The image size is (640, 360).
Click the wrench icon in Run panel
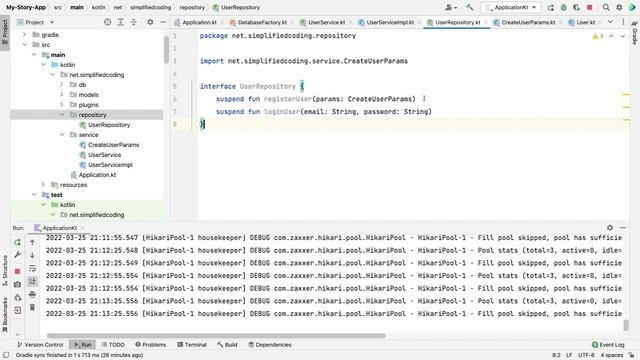17,255
